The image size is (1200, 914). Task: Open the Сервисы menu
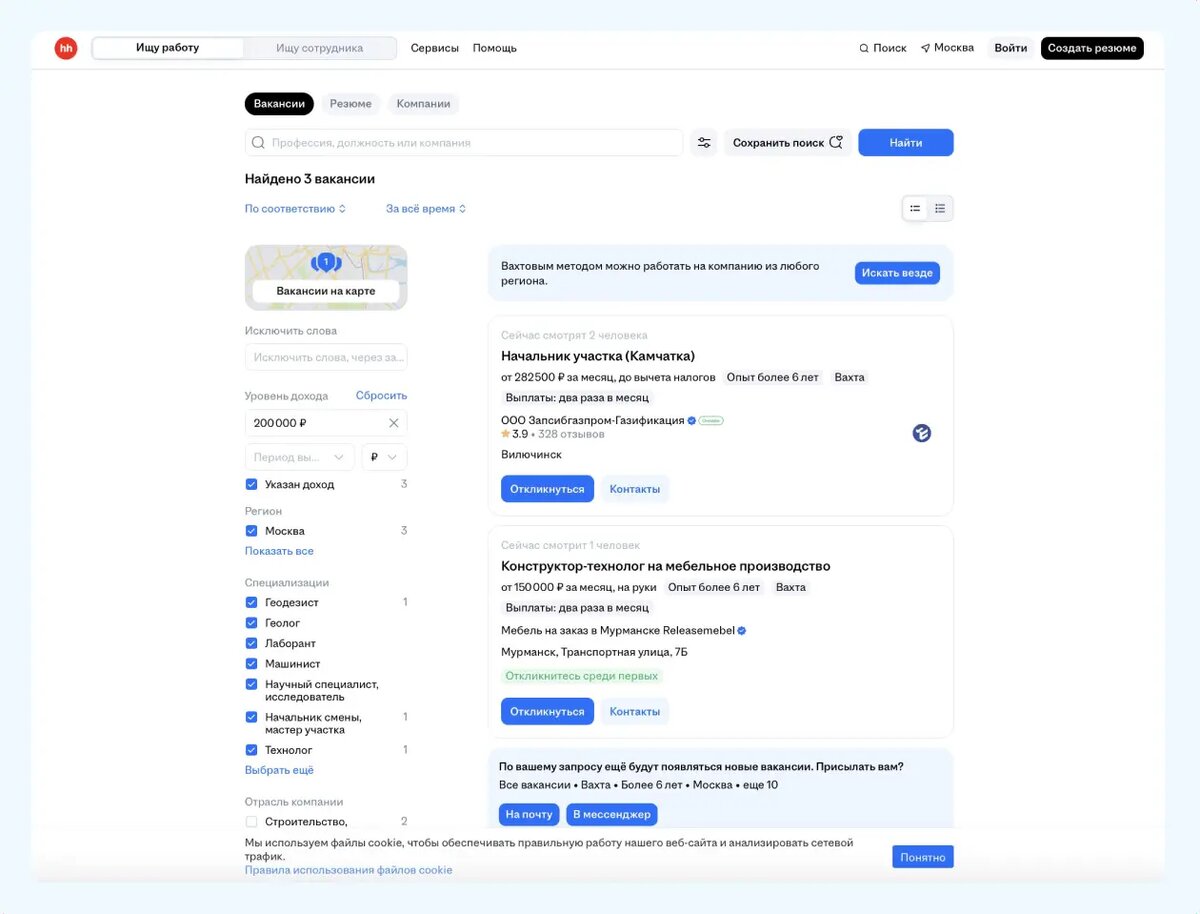(x=434, y=47)
